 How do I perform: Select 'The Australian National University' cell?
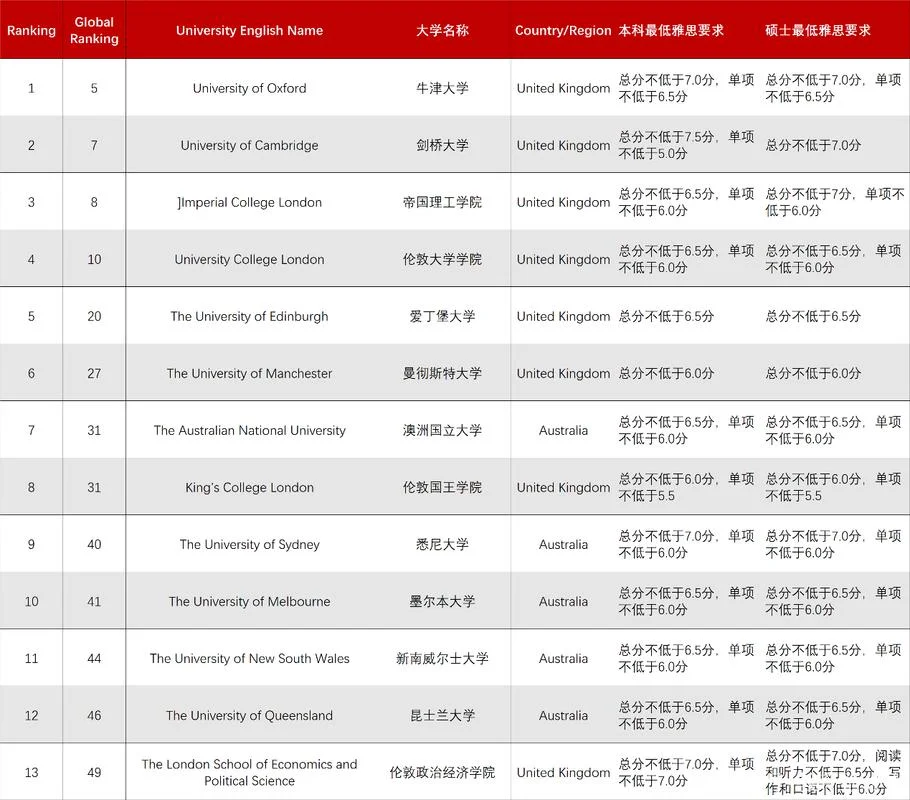(x=250, y=430)
